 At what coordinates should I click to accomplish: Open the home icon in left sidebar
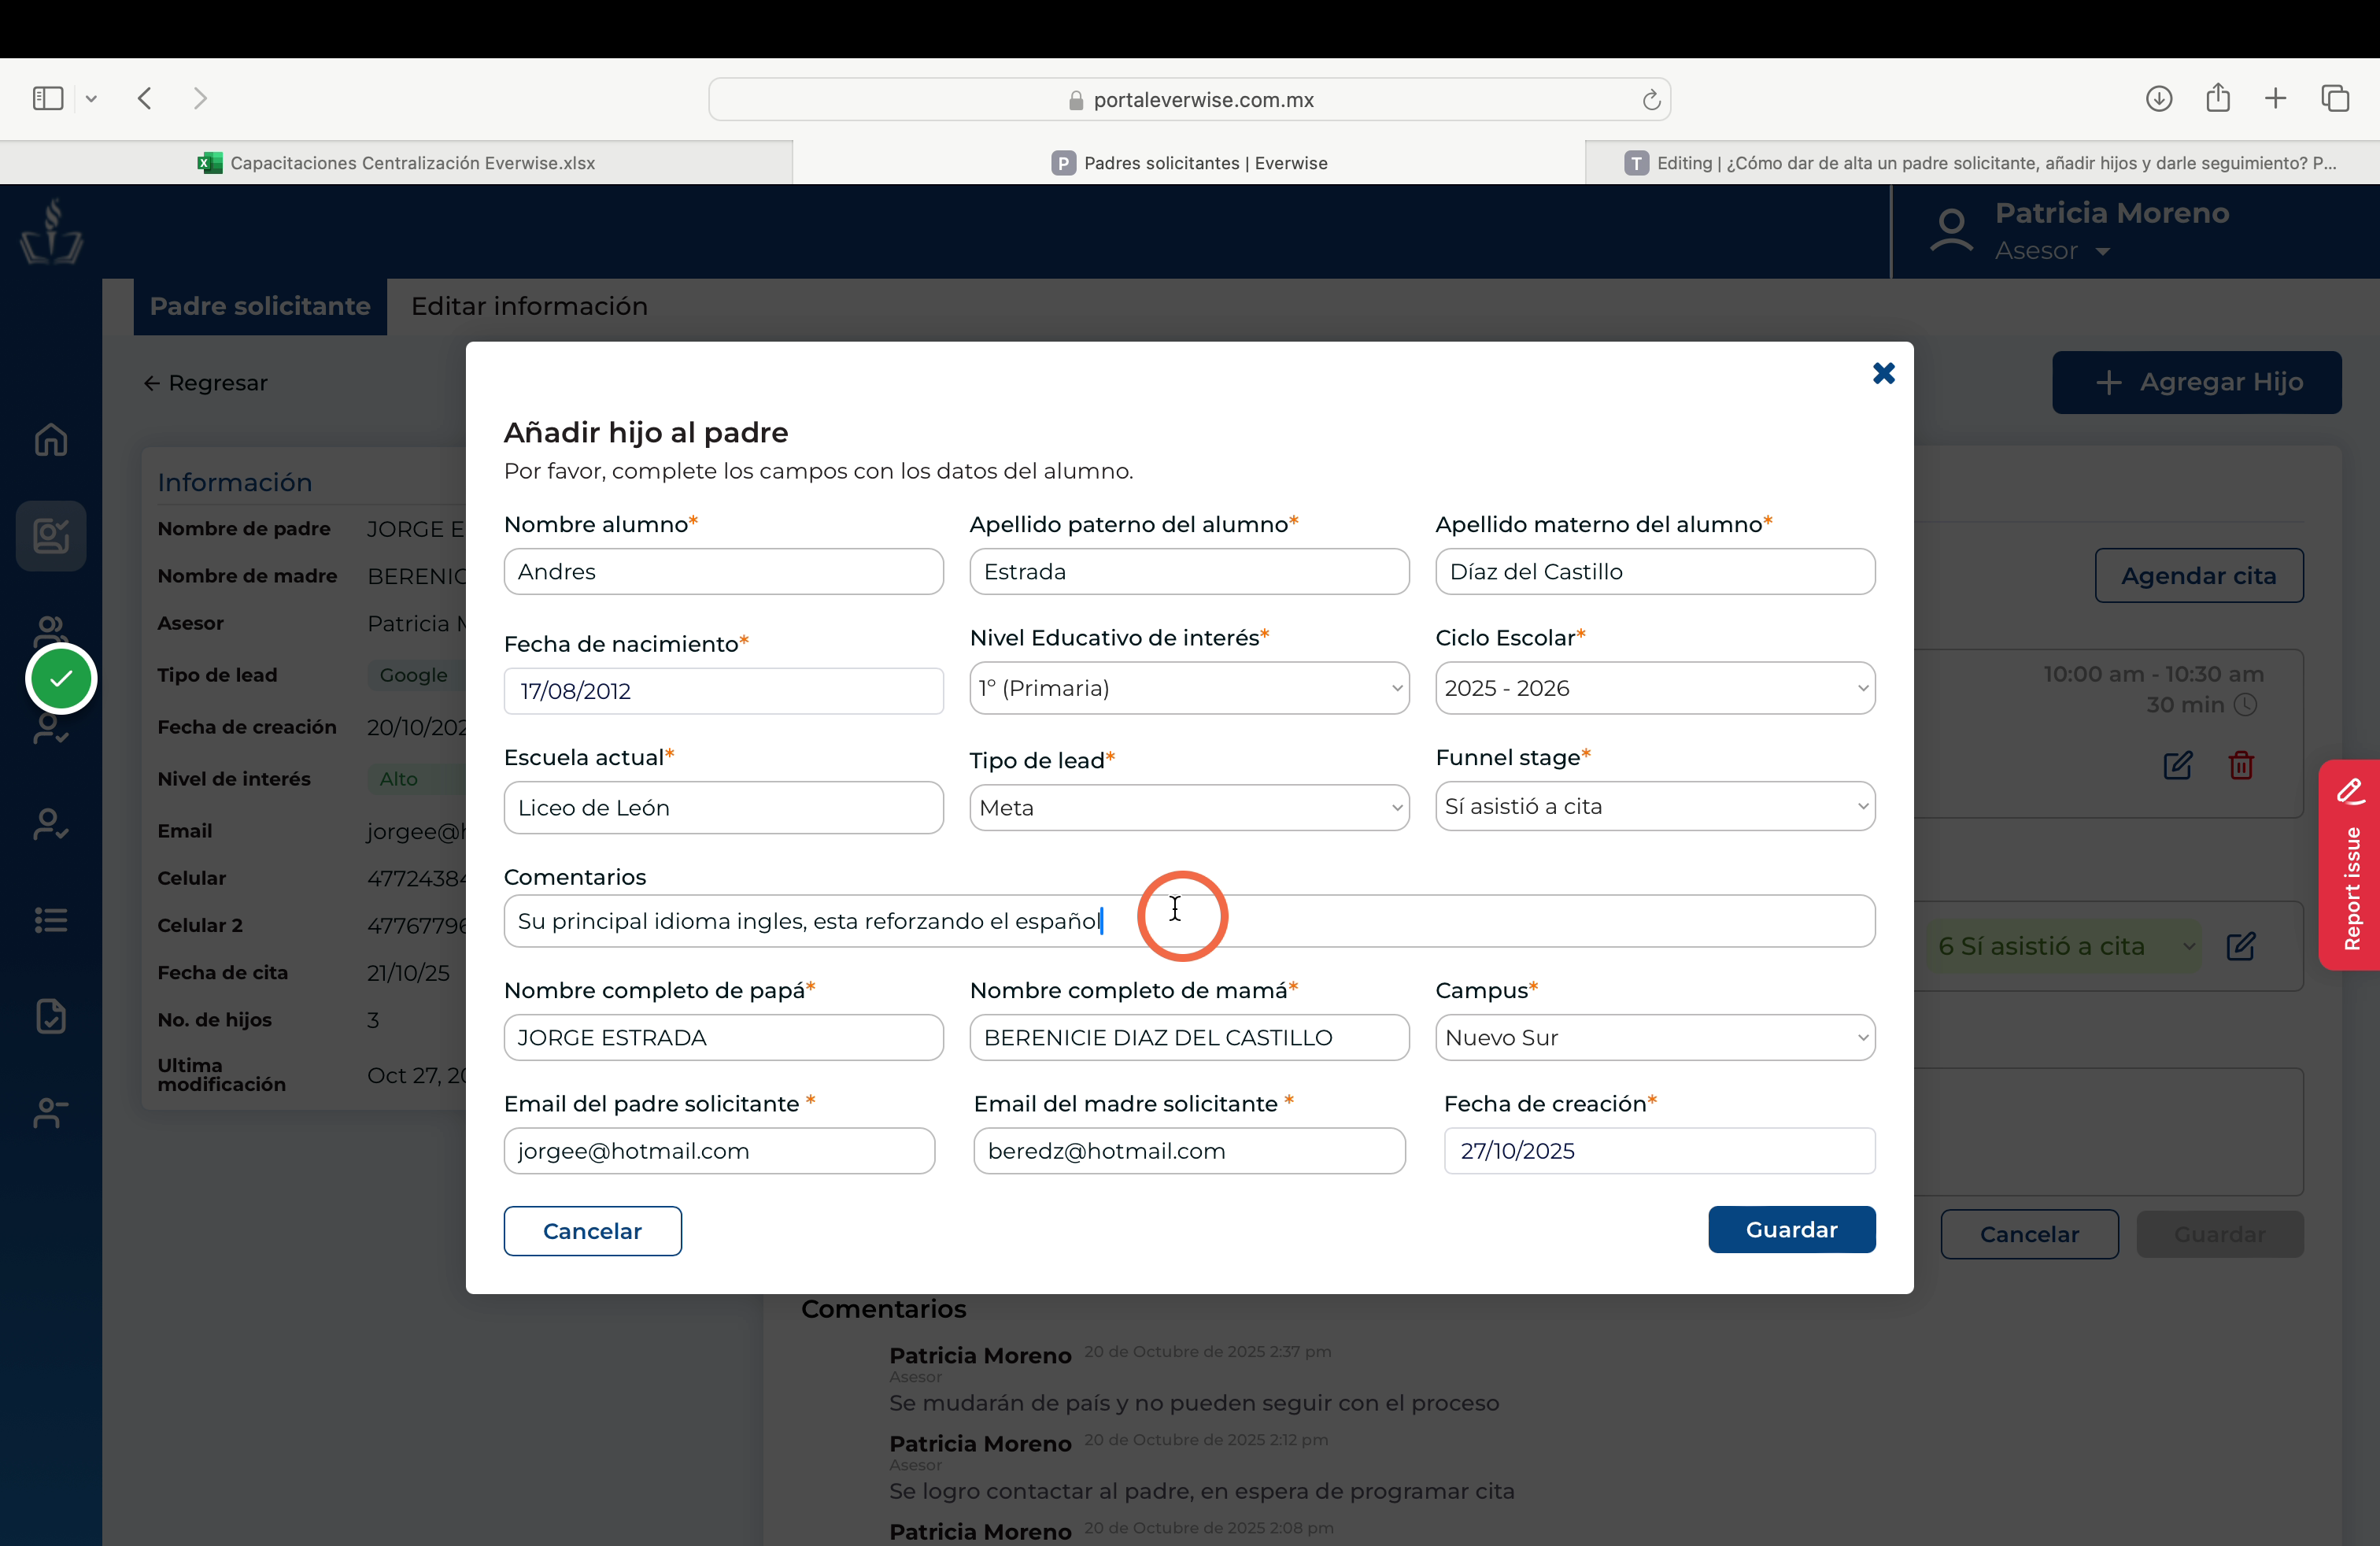coord(51,440)
